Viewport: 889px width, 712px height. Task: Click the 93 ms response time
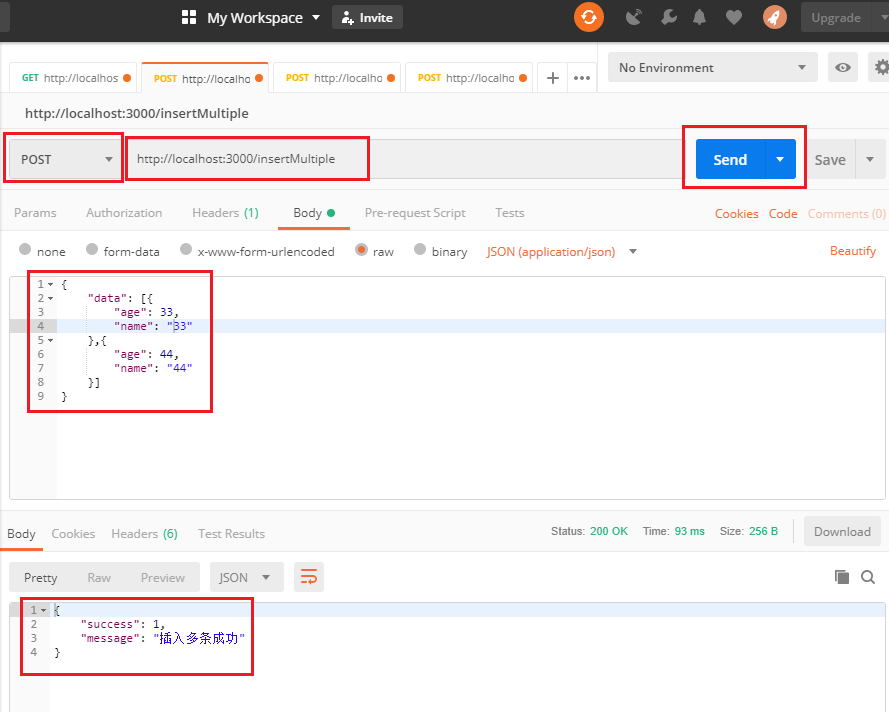[689, 531]
